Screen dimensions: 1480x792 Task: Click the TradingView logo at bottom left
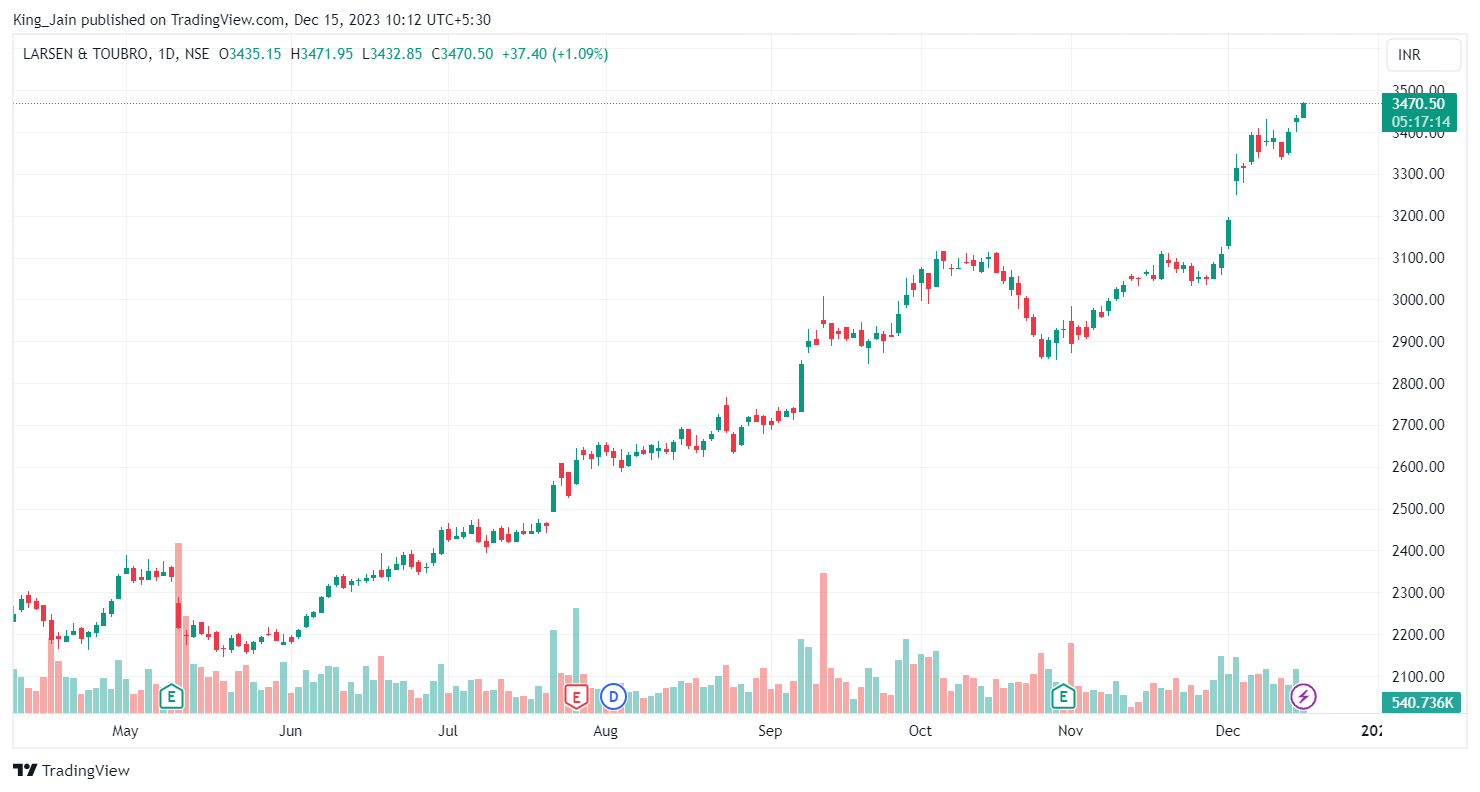click(71, 771)
